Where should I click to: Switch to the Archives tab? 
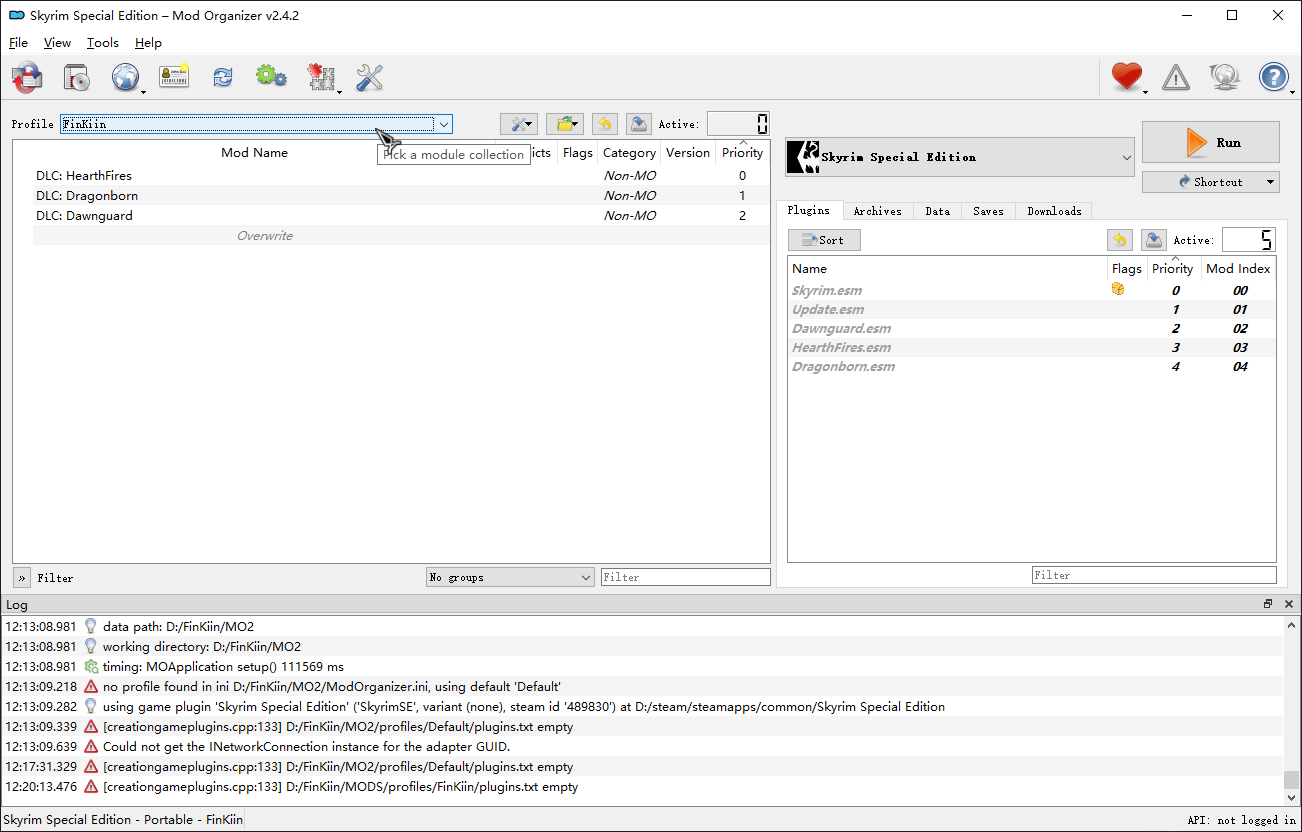(x=877, y=211)
